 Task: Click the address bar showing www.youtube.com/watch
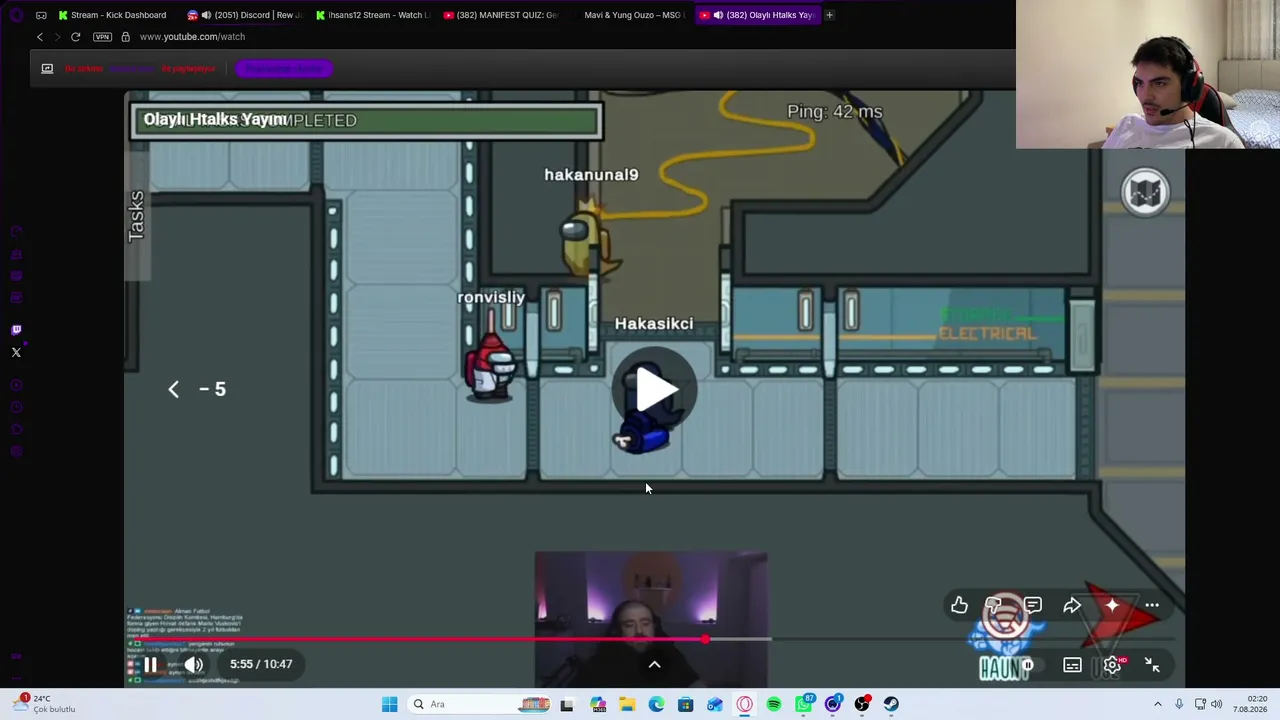pyautogui.click(x=192, y=37)
